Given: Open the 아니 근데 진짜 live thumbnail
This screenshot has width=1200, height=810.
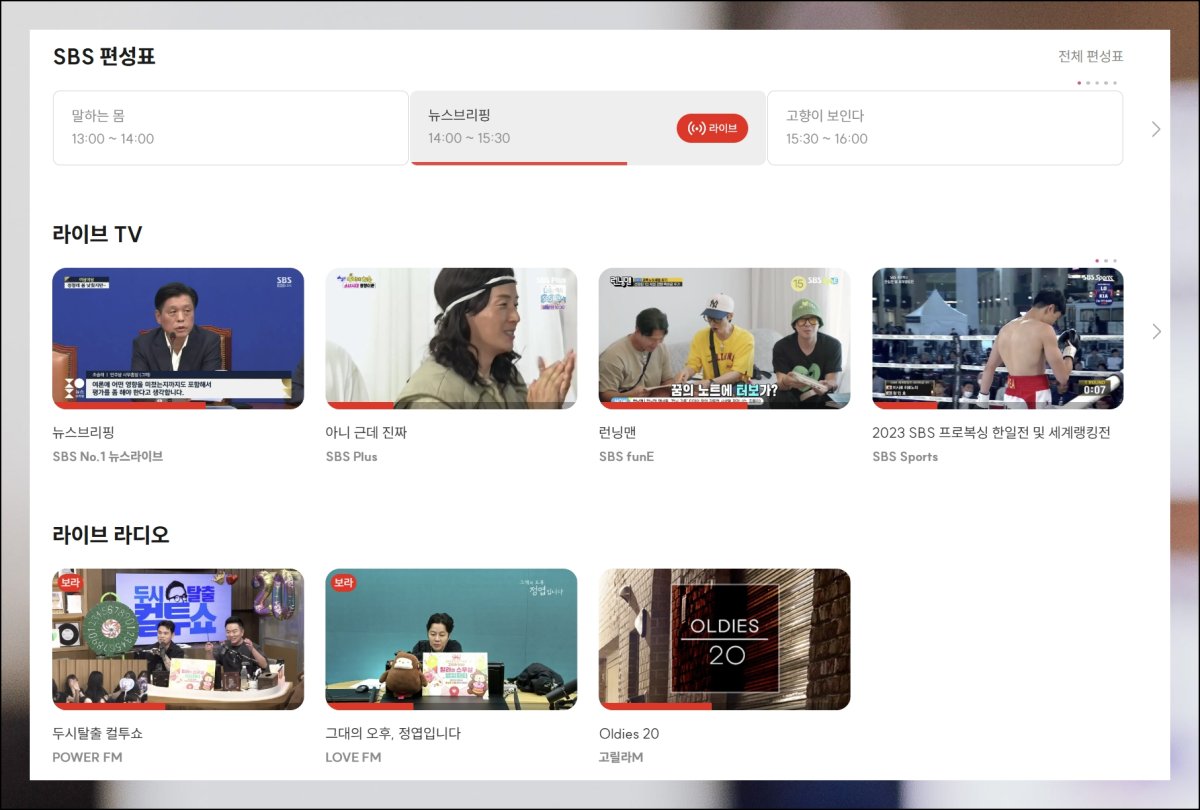Looking at the screenshot, I should pos(451,338).
